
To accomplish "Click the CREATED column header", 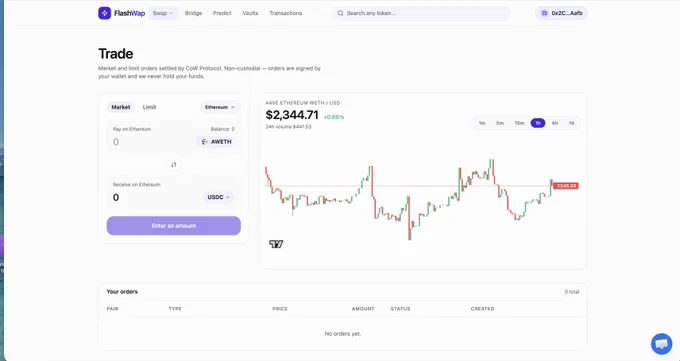I will point(482,309).
